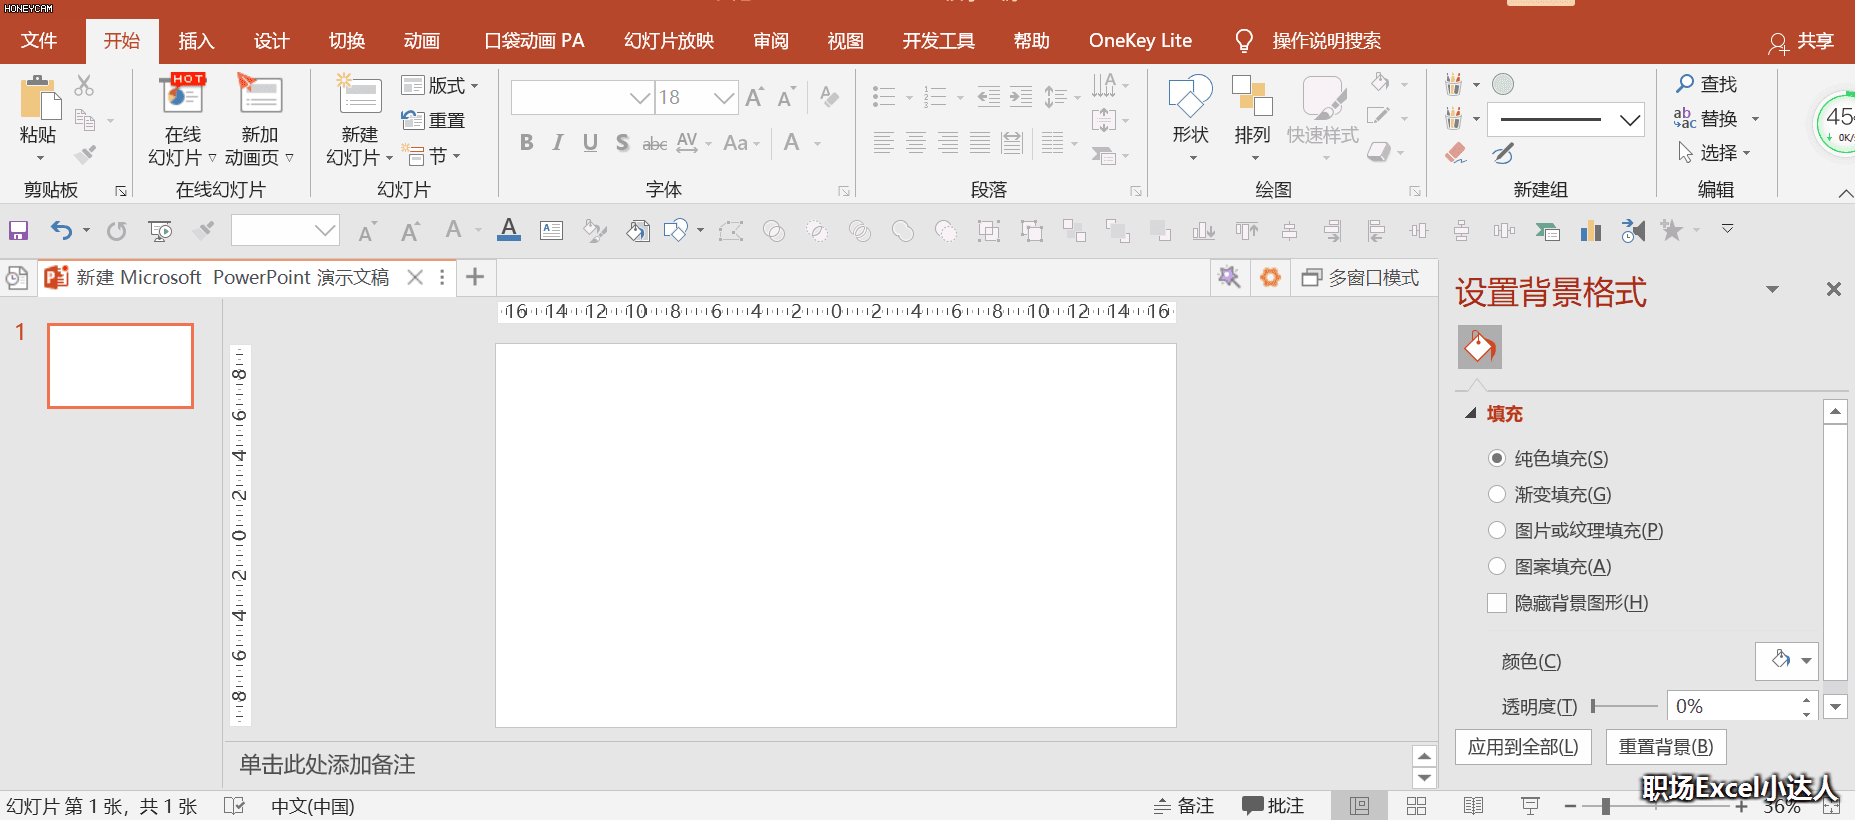
Task: Click the text box icon in quick toolbar
Action: coord(551,231)
